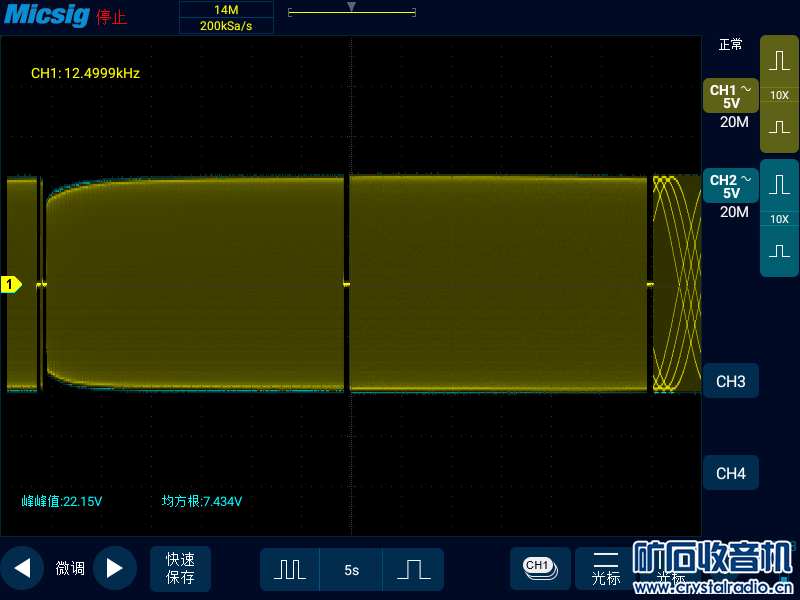Narrow the timebase using the double-pulse icon
The width and height of the screenshot is (800, 600).
(290, 569)
